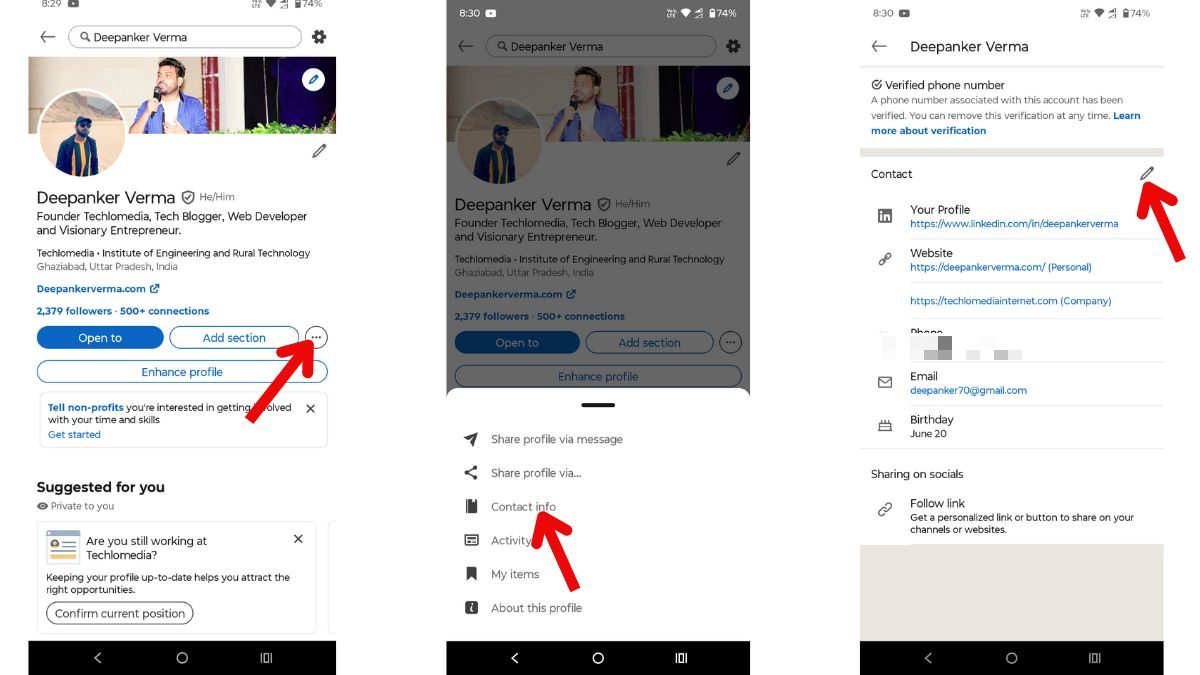Go back from the contact info screen on right phone
This screenshot has width=1200, height=675.
[x=879, y=46]
